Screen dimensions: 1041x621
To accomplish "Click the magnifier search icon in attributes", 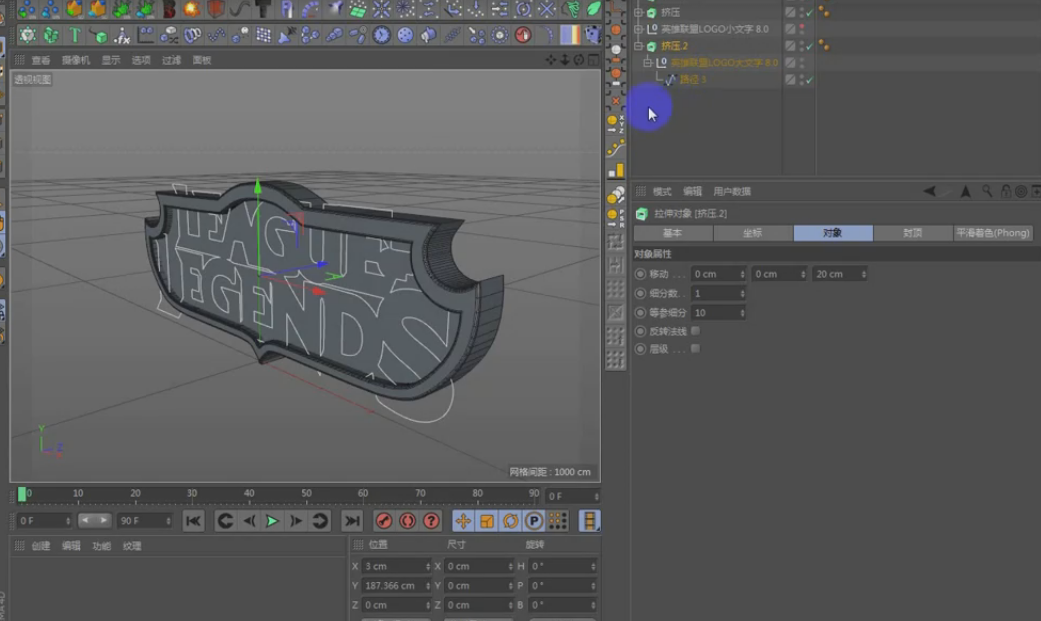I will [x=987, y=191].
